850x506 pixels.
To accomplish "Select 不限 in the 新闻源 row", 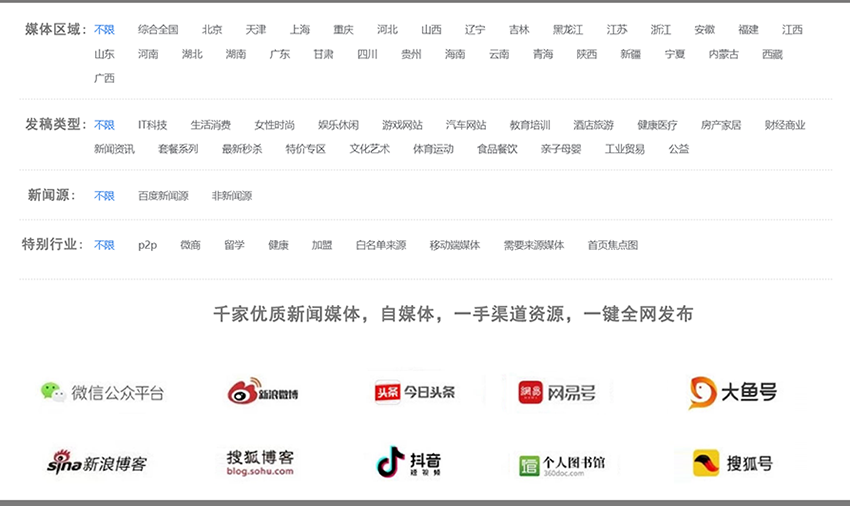I will (104, 195).
